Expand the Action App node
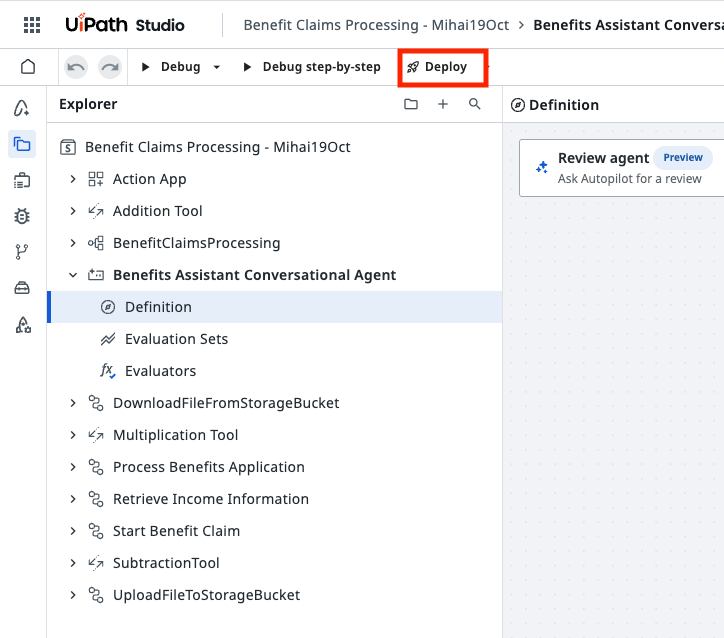The image size is (724, 638). 73,179
